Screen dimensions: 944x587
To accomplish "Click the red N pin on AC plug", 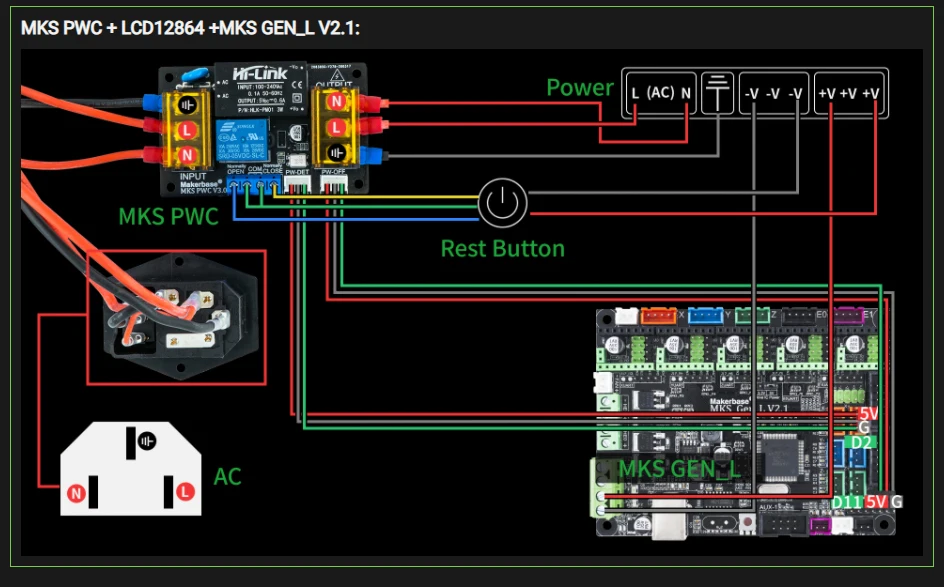I will [x=75, y=494].
